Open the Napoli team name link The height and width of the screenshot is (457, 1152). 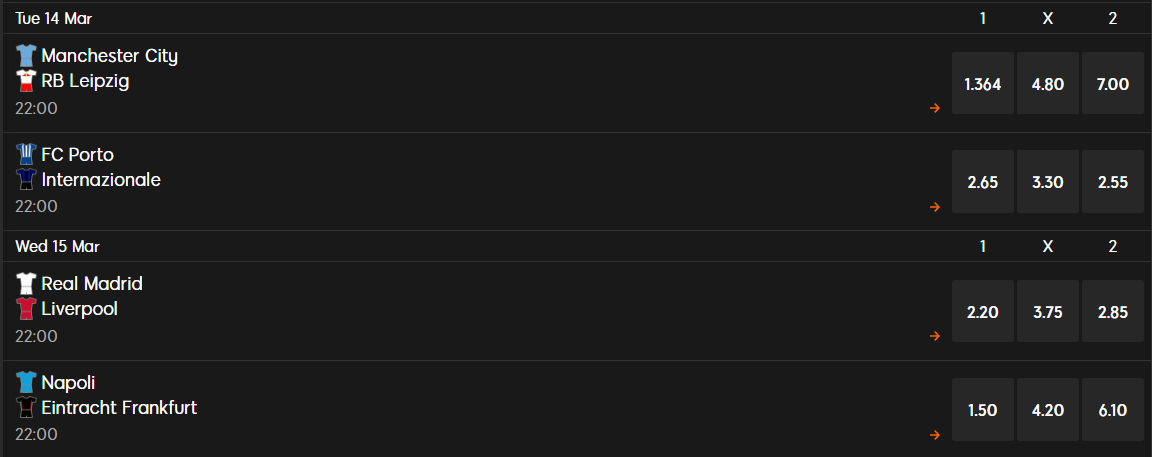click(x=68, y=383)
